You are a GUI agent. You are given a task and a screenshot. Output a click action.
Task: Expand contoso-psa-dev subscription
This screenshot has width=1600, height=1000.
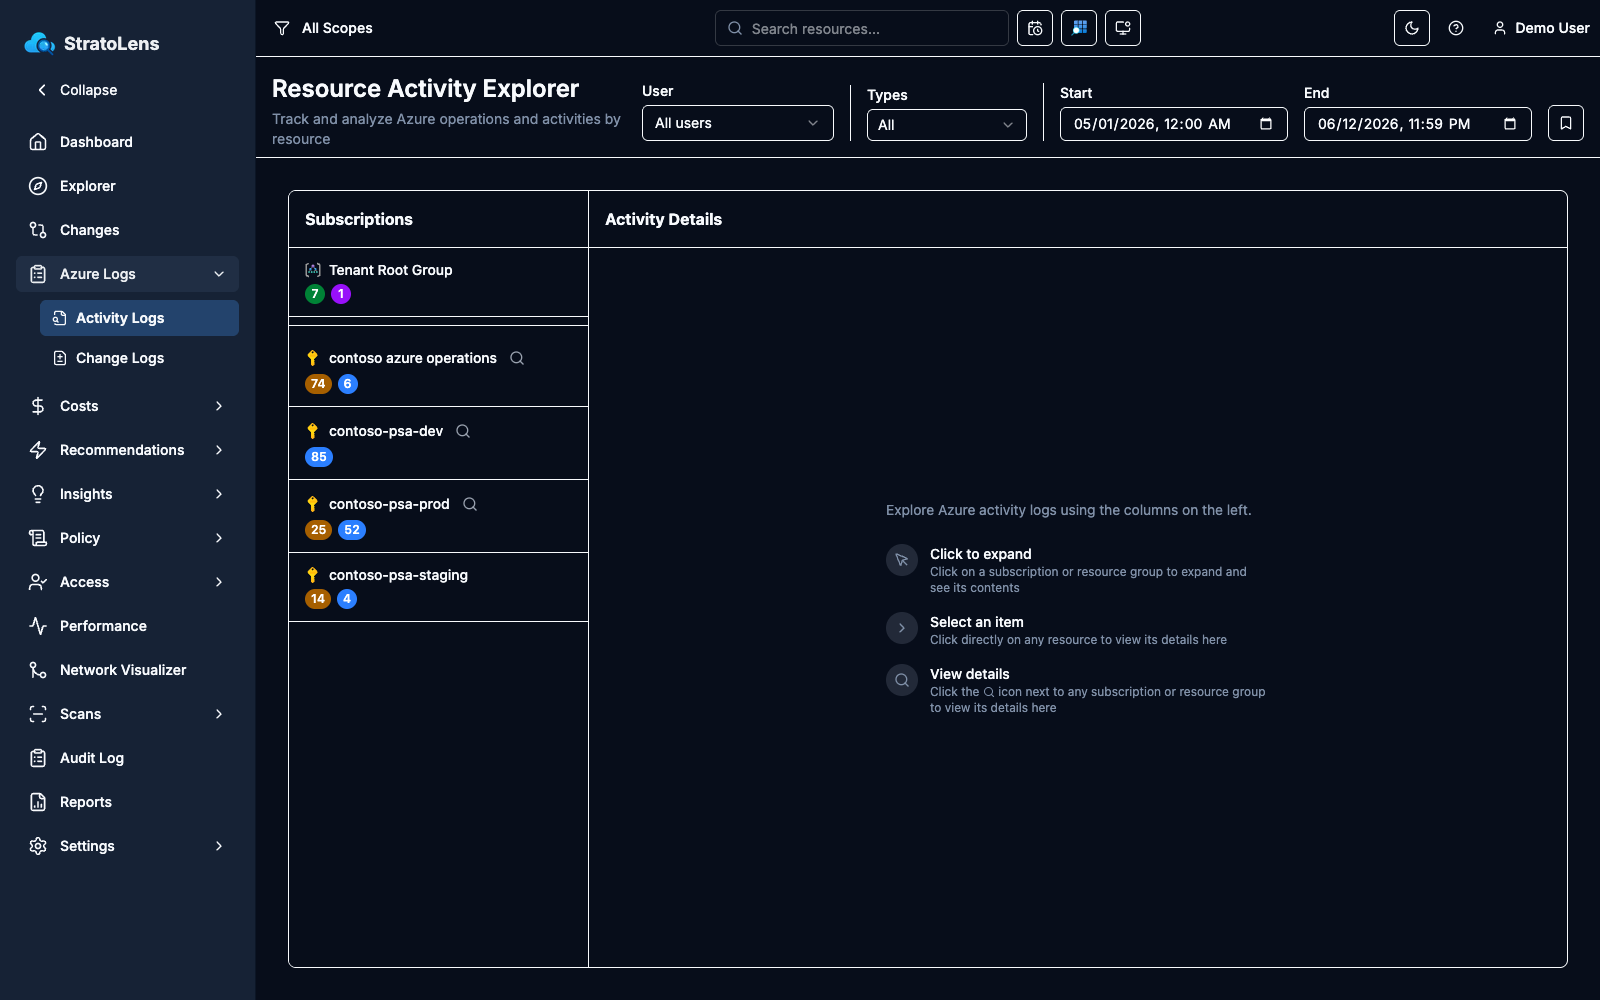point(438,443)
